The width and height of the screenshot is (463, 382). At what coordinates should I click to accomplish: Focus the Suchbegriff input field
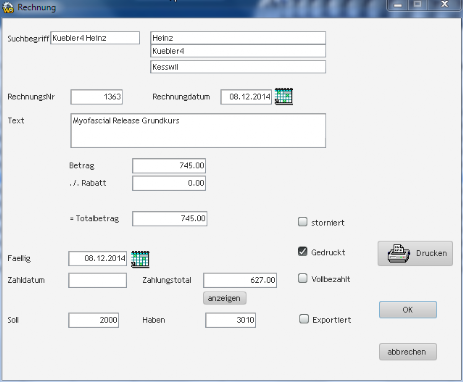coord(95,38)
